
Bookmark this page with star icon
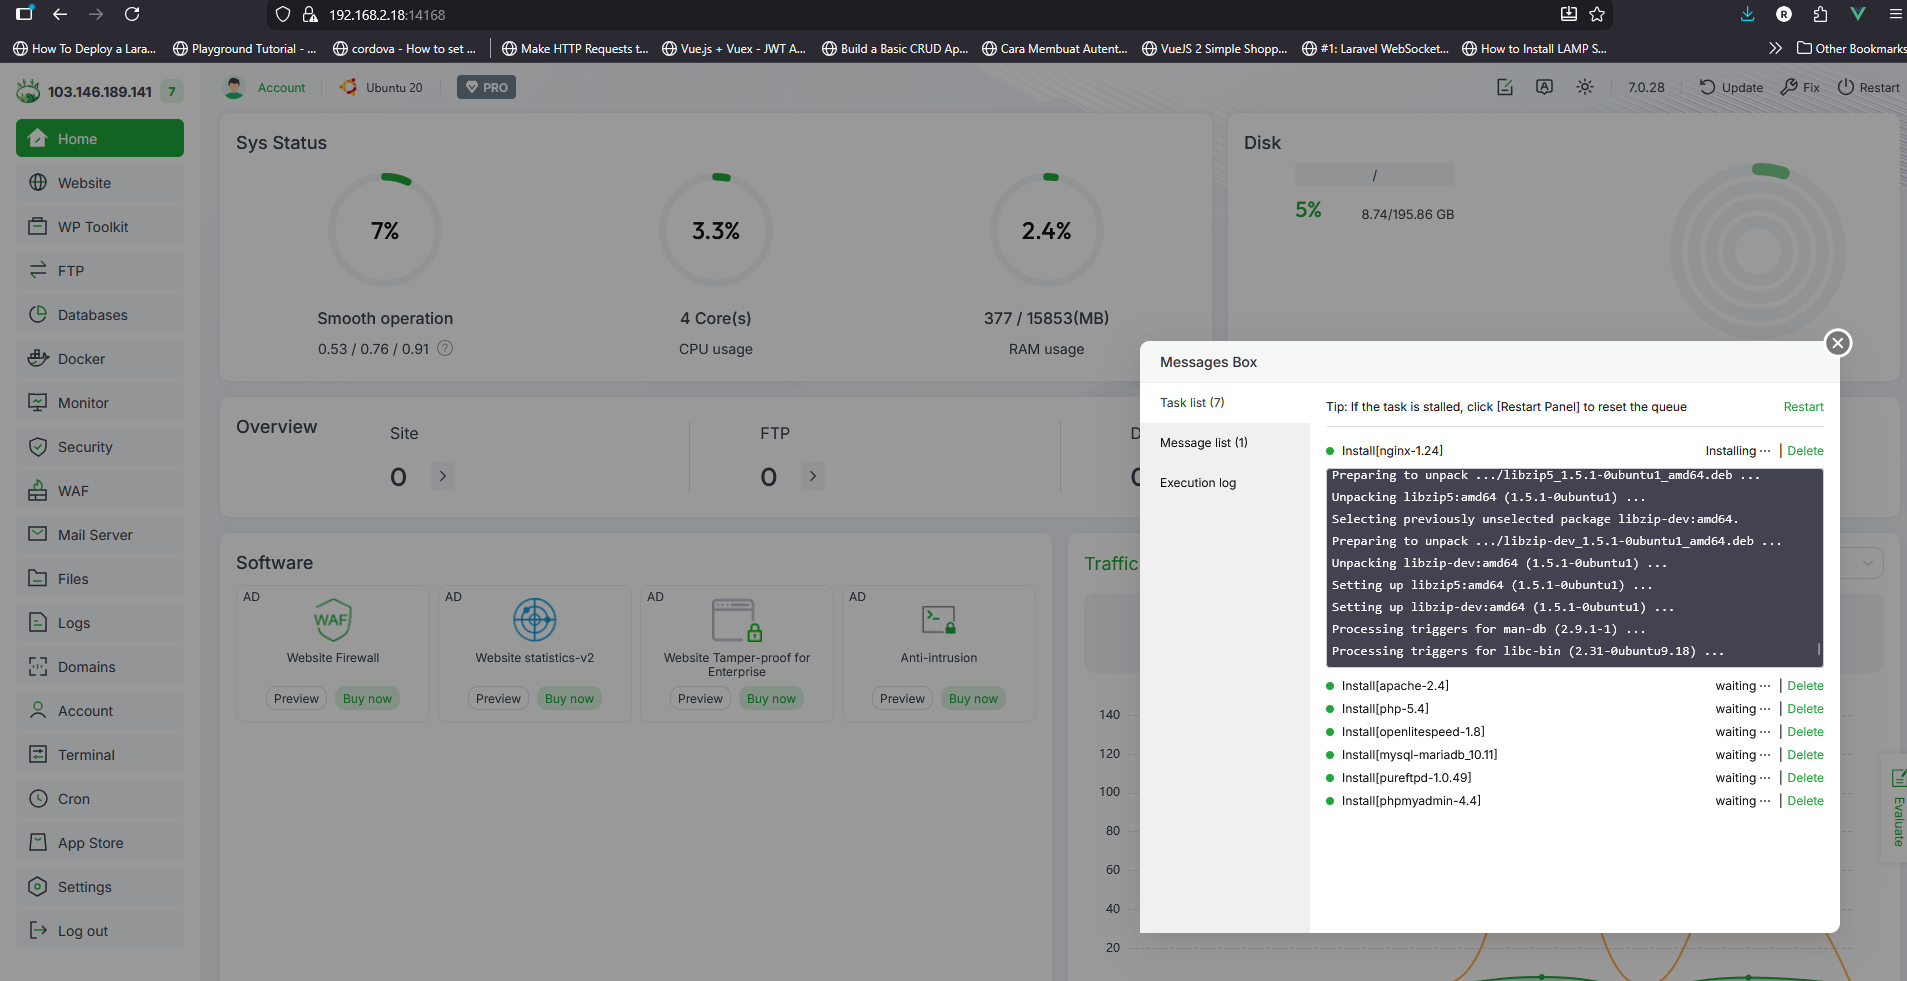(1597, 14)
